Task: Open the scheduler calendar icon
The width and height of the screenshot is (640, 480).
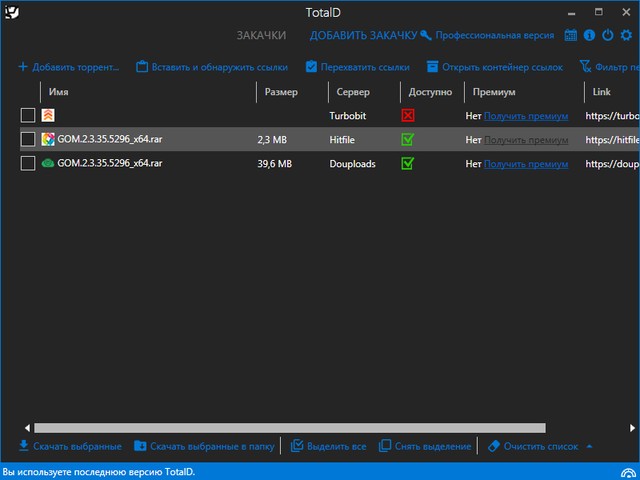Action: (571, 35)
